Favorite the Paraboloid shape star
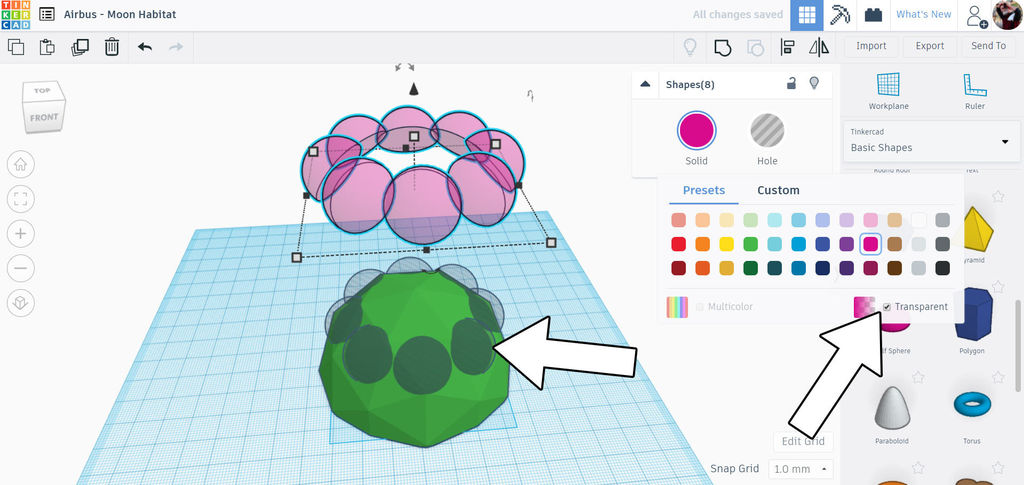 click(918, 377)
